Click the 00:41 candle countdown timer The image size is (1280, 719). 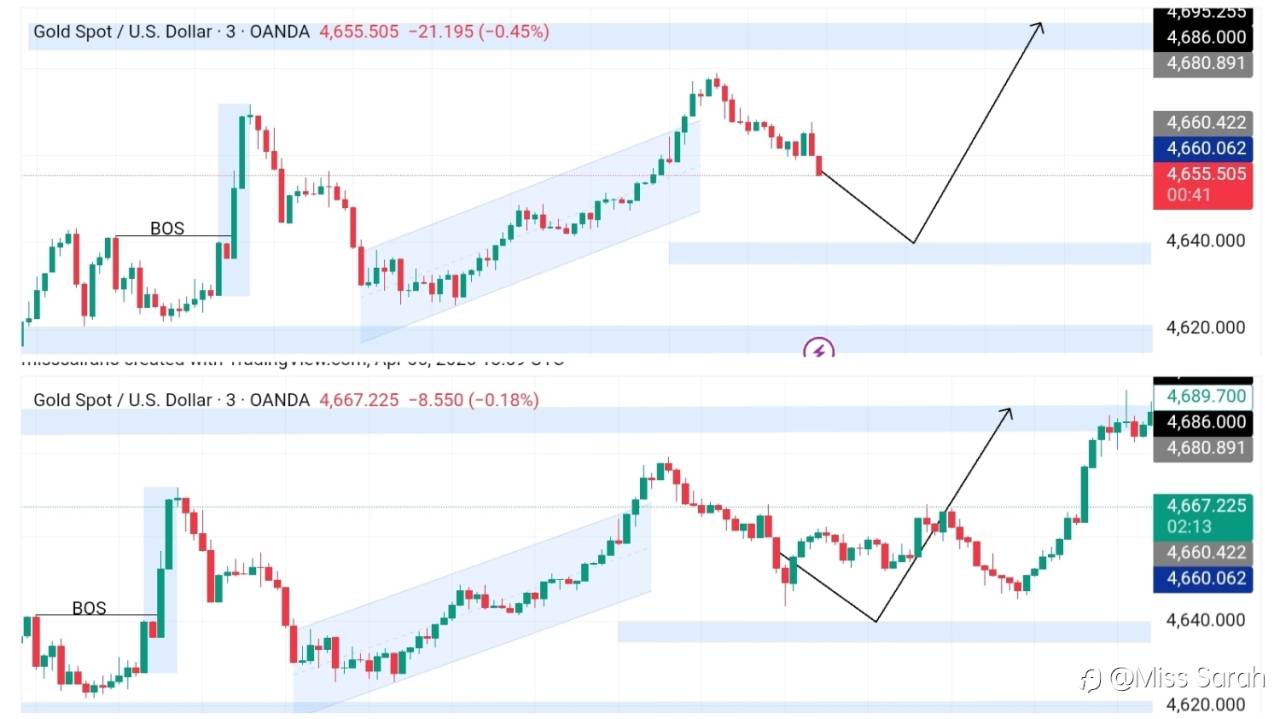point(1187,195)
